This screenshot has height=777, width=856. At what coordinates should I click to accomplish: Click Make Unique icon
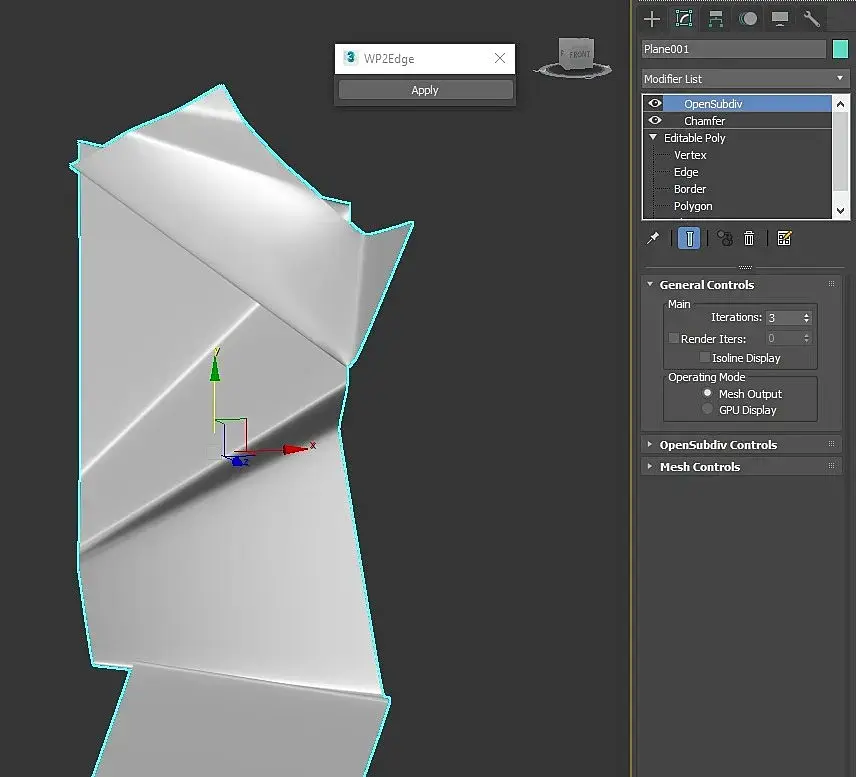[x=724, y=239]
